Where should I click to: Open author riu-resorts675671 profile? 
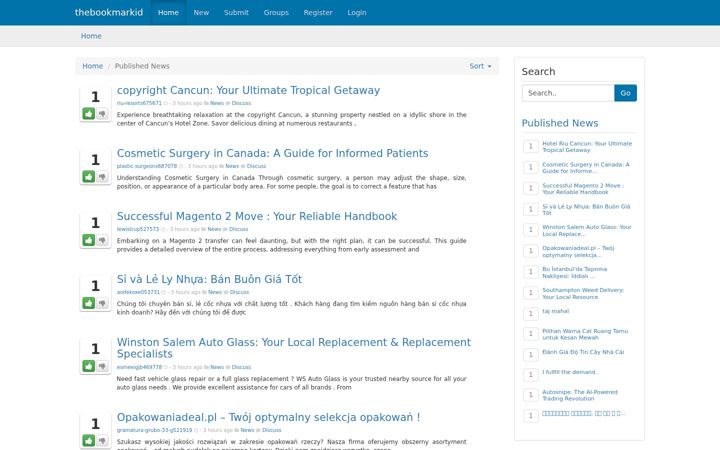[139, 103]
